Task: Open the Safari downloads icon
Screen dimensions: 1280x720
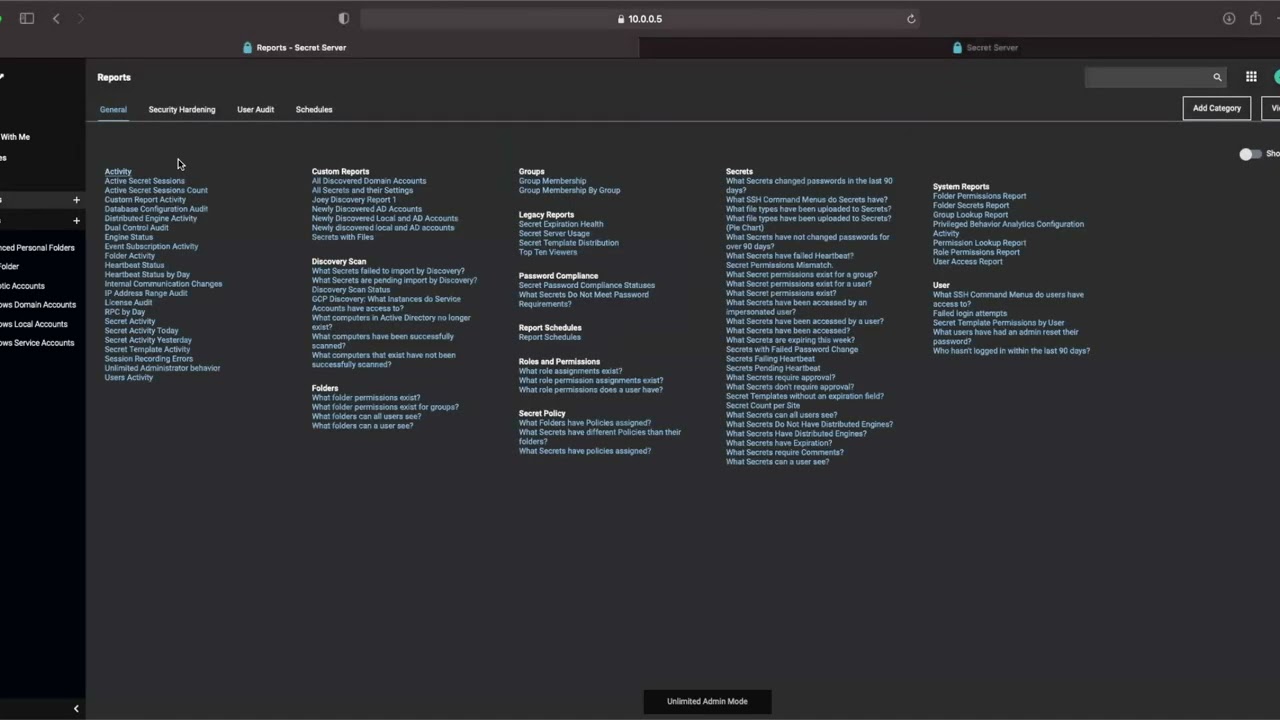Action: pyautogui.click(x=1229, y=18)
